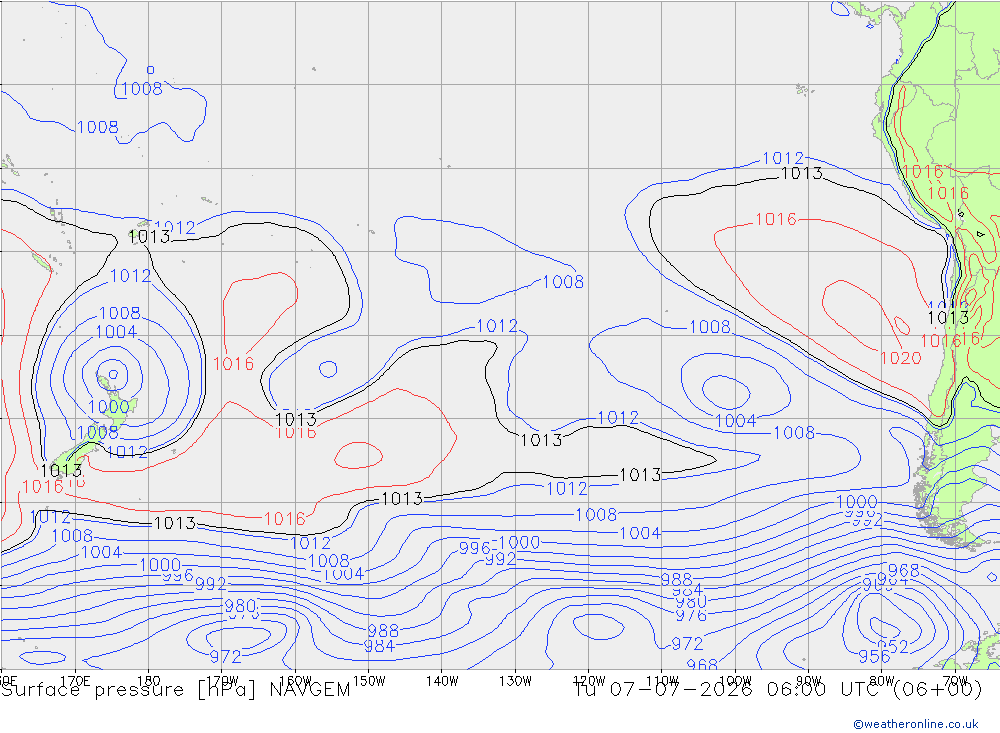Image resolution: width=1000 pixels, height=733 pixels.
Task: Select the 140W longitude label
Action: click(443, 681)
